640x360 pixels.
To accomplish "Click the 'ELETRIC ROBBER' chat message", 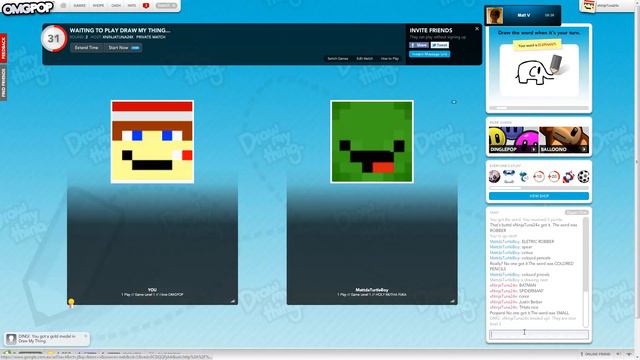I will pyautogui.click(x=538, y=242).
